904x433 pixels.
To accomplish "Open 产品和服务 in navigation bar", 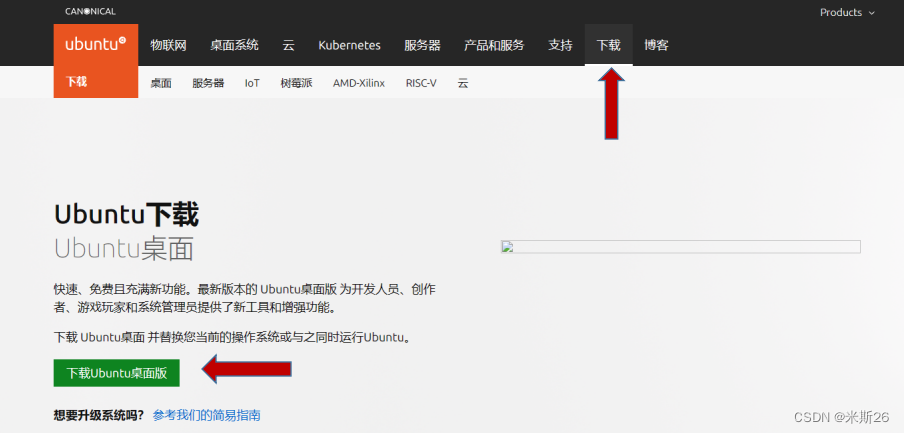I will click(494, 45).
